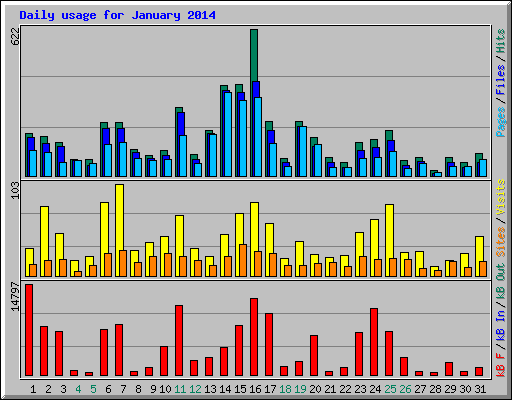This screenshot has width=512, height=400.
Task: Click the cyan pages bar for day 14
Action: [x=228, y=134]
